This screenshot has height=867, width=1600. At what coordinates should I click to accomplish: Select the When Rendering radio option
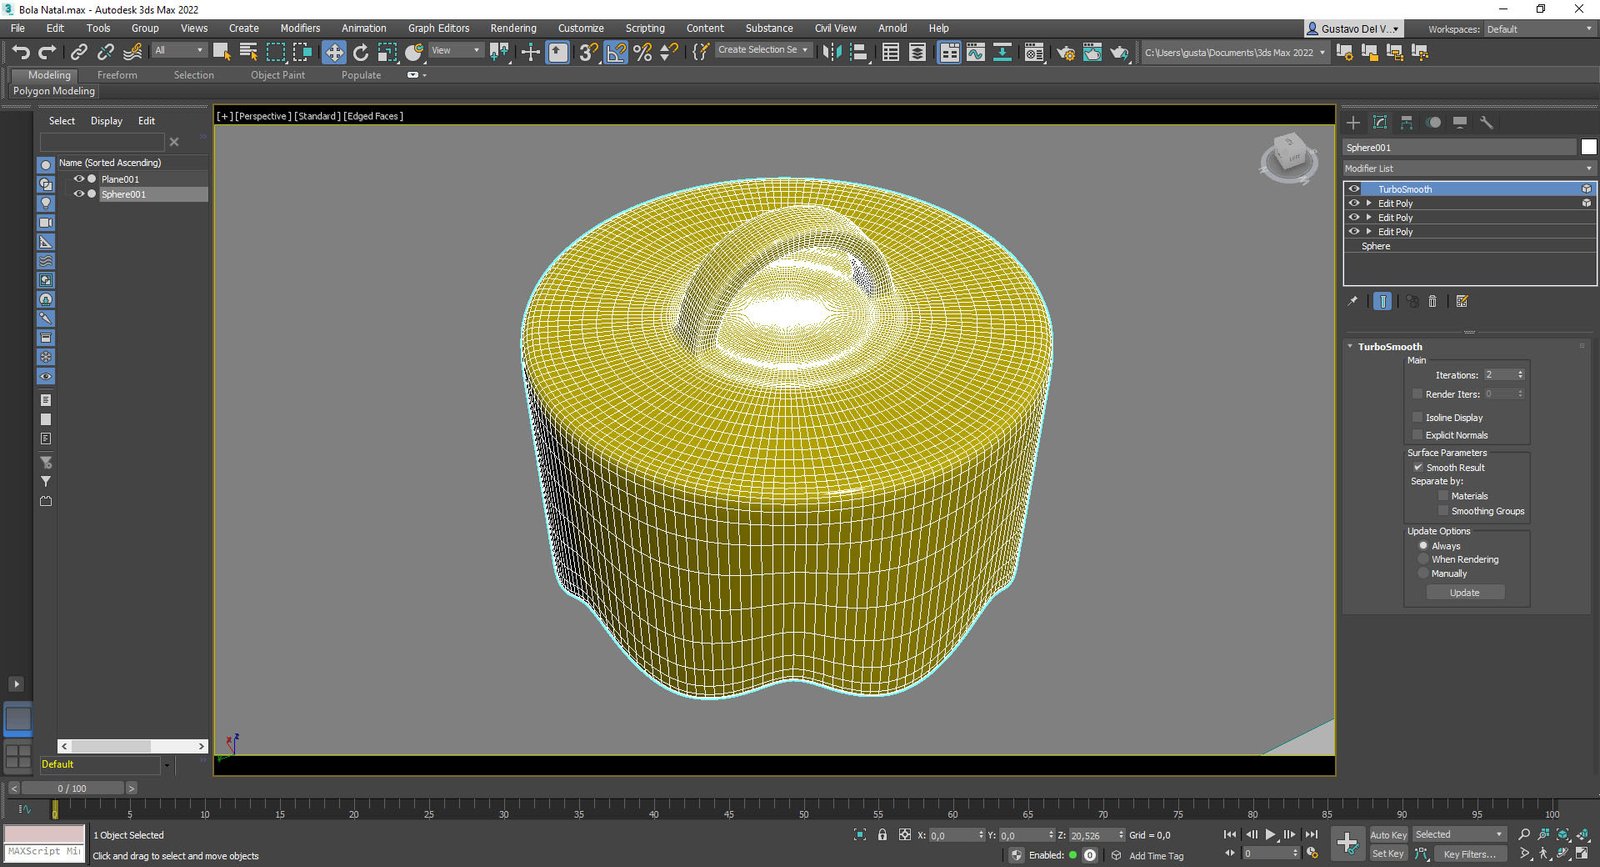pyautogui.click(x=1423, y=559)
